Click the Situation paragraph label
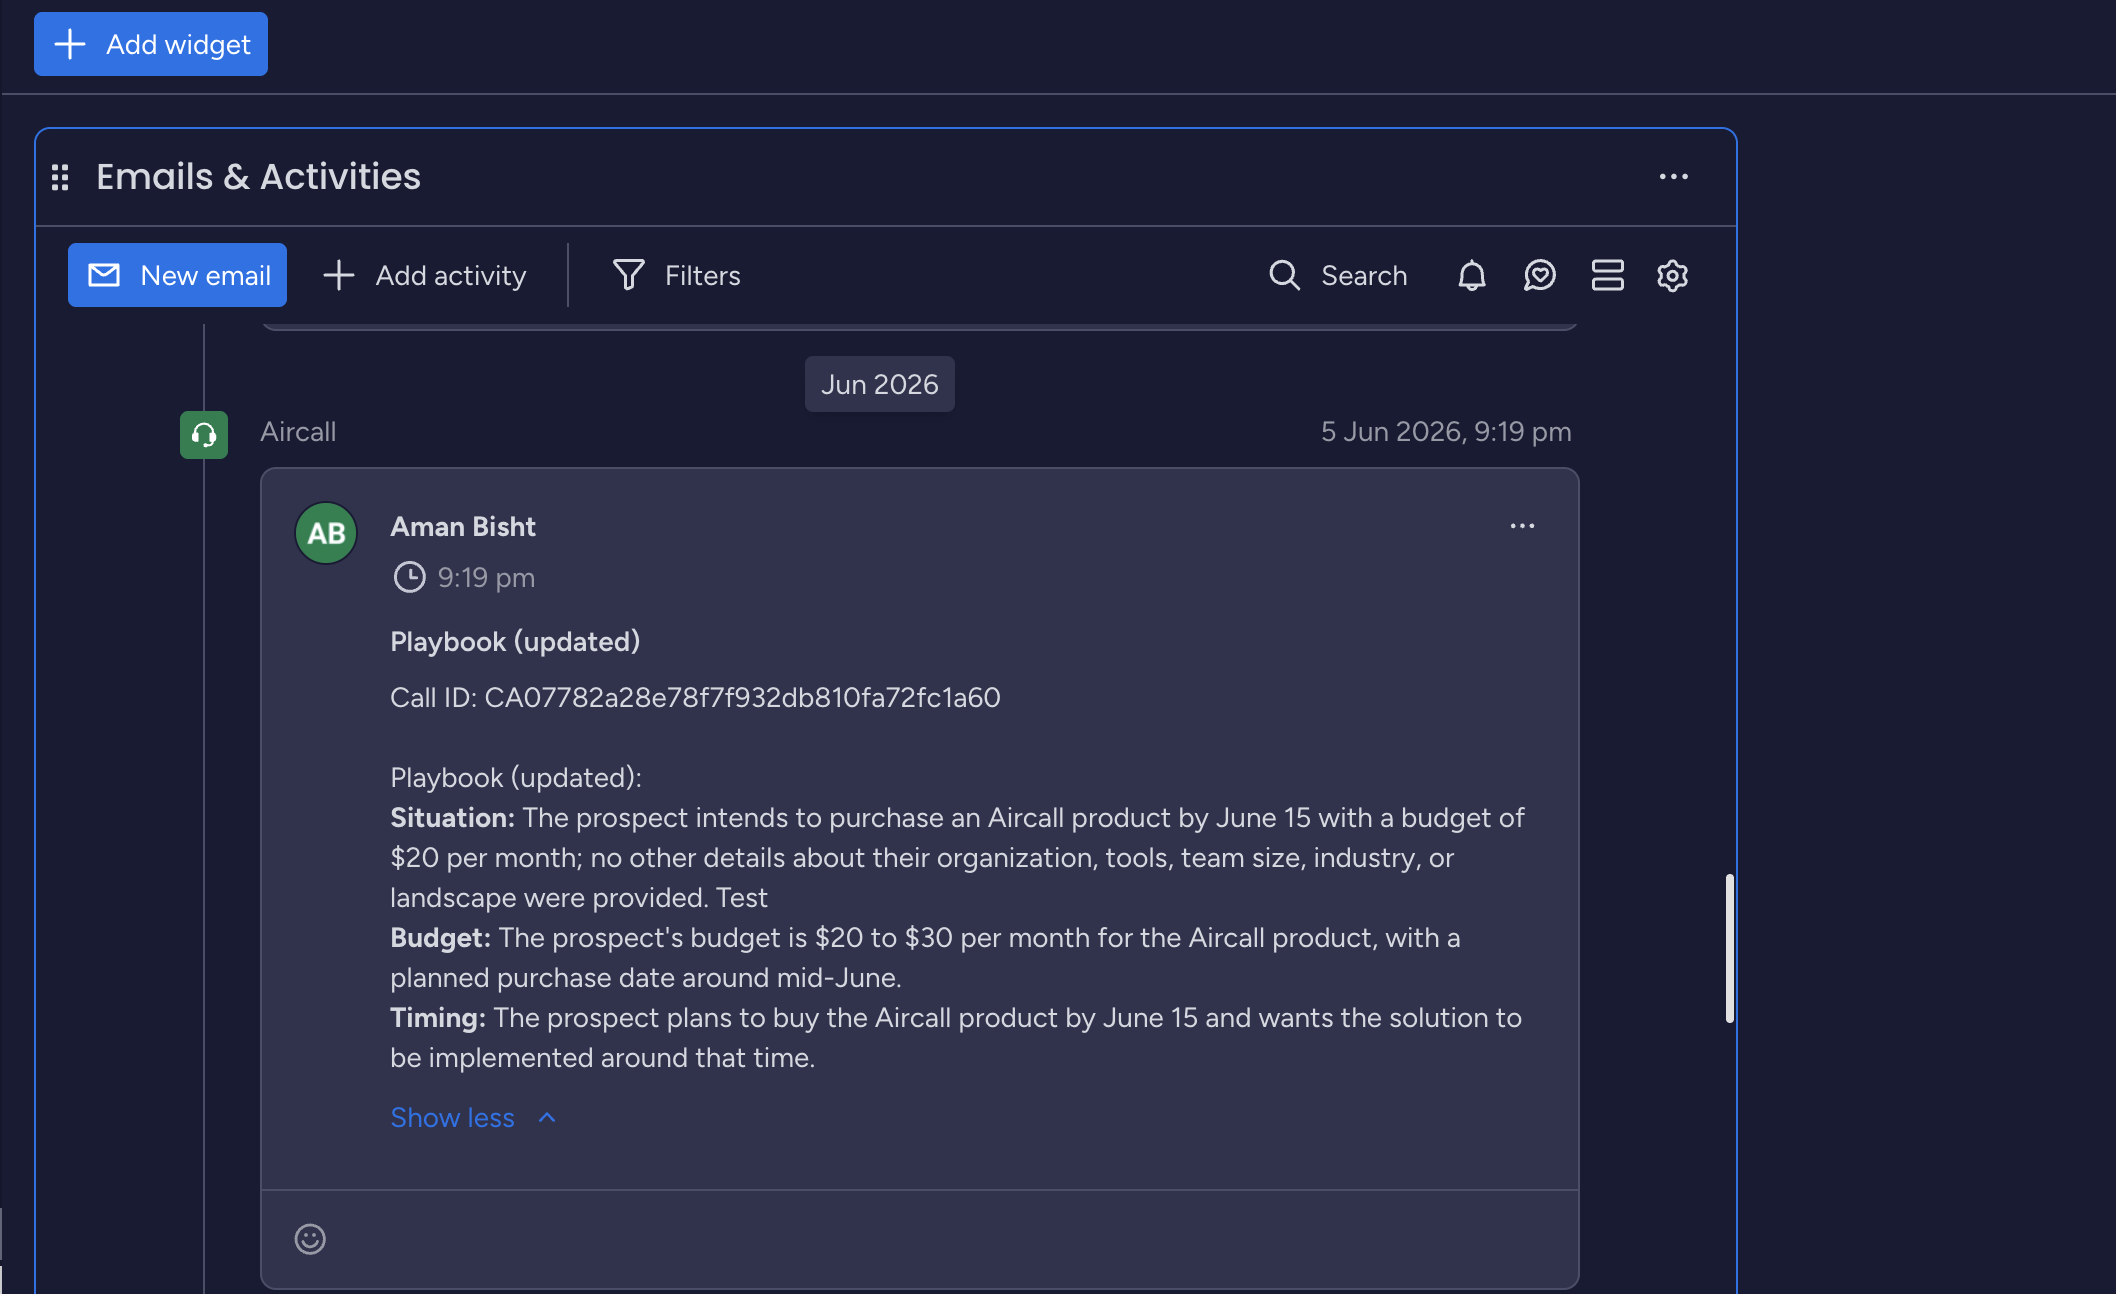Viewport: 2116px width, 1294px height. (452, 818)
